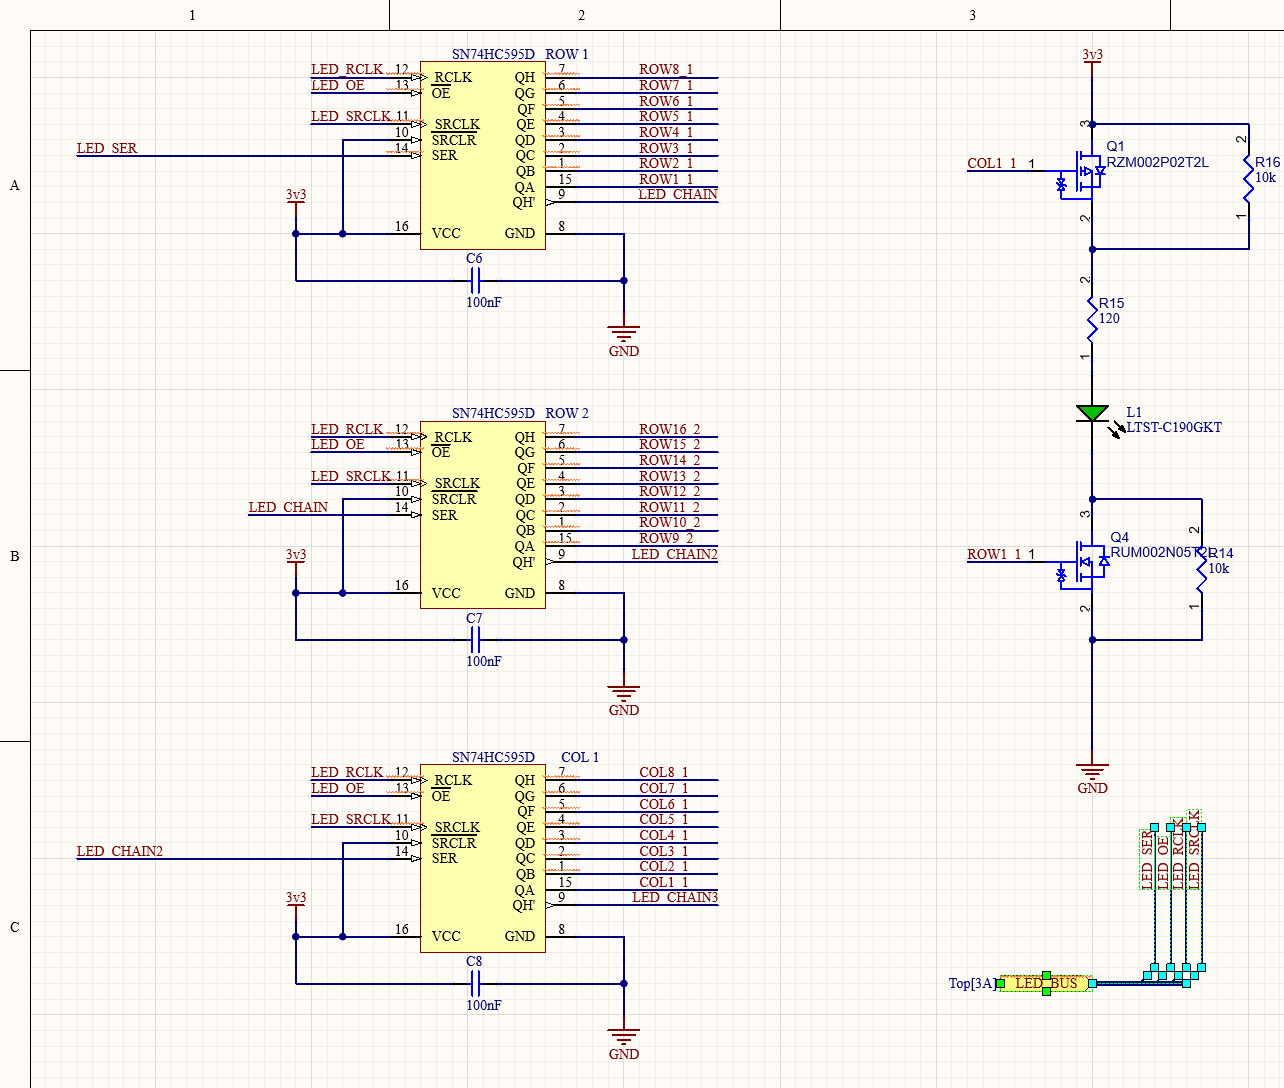This screenshot has height=1088, width=1284.
Task: Click the Top[3A] cross-reference text
Action: click(x=973, y=983)
